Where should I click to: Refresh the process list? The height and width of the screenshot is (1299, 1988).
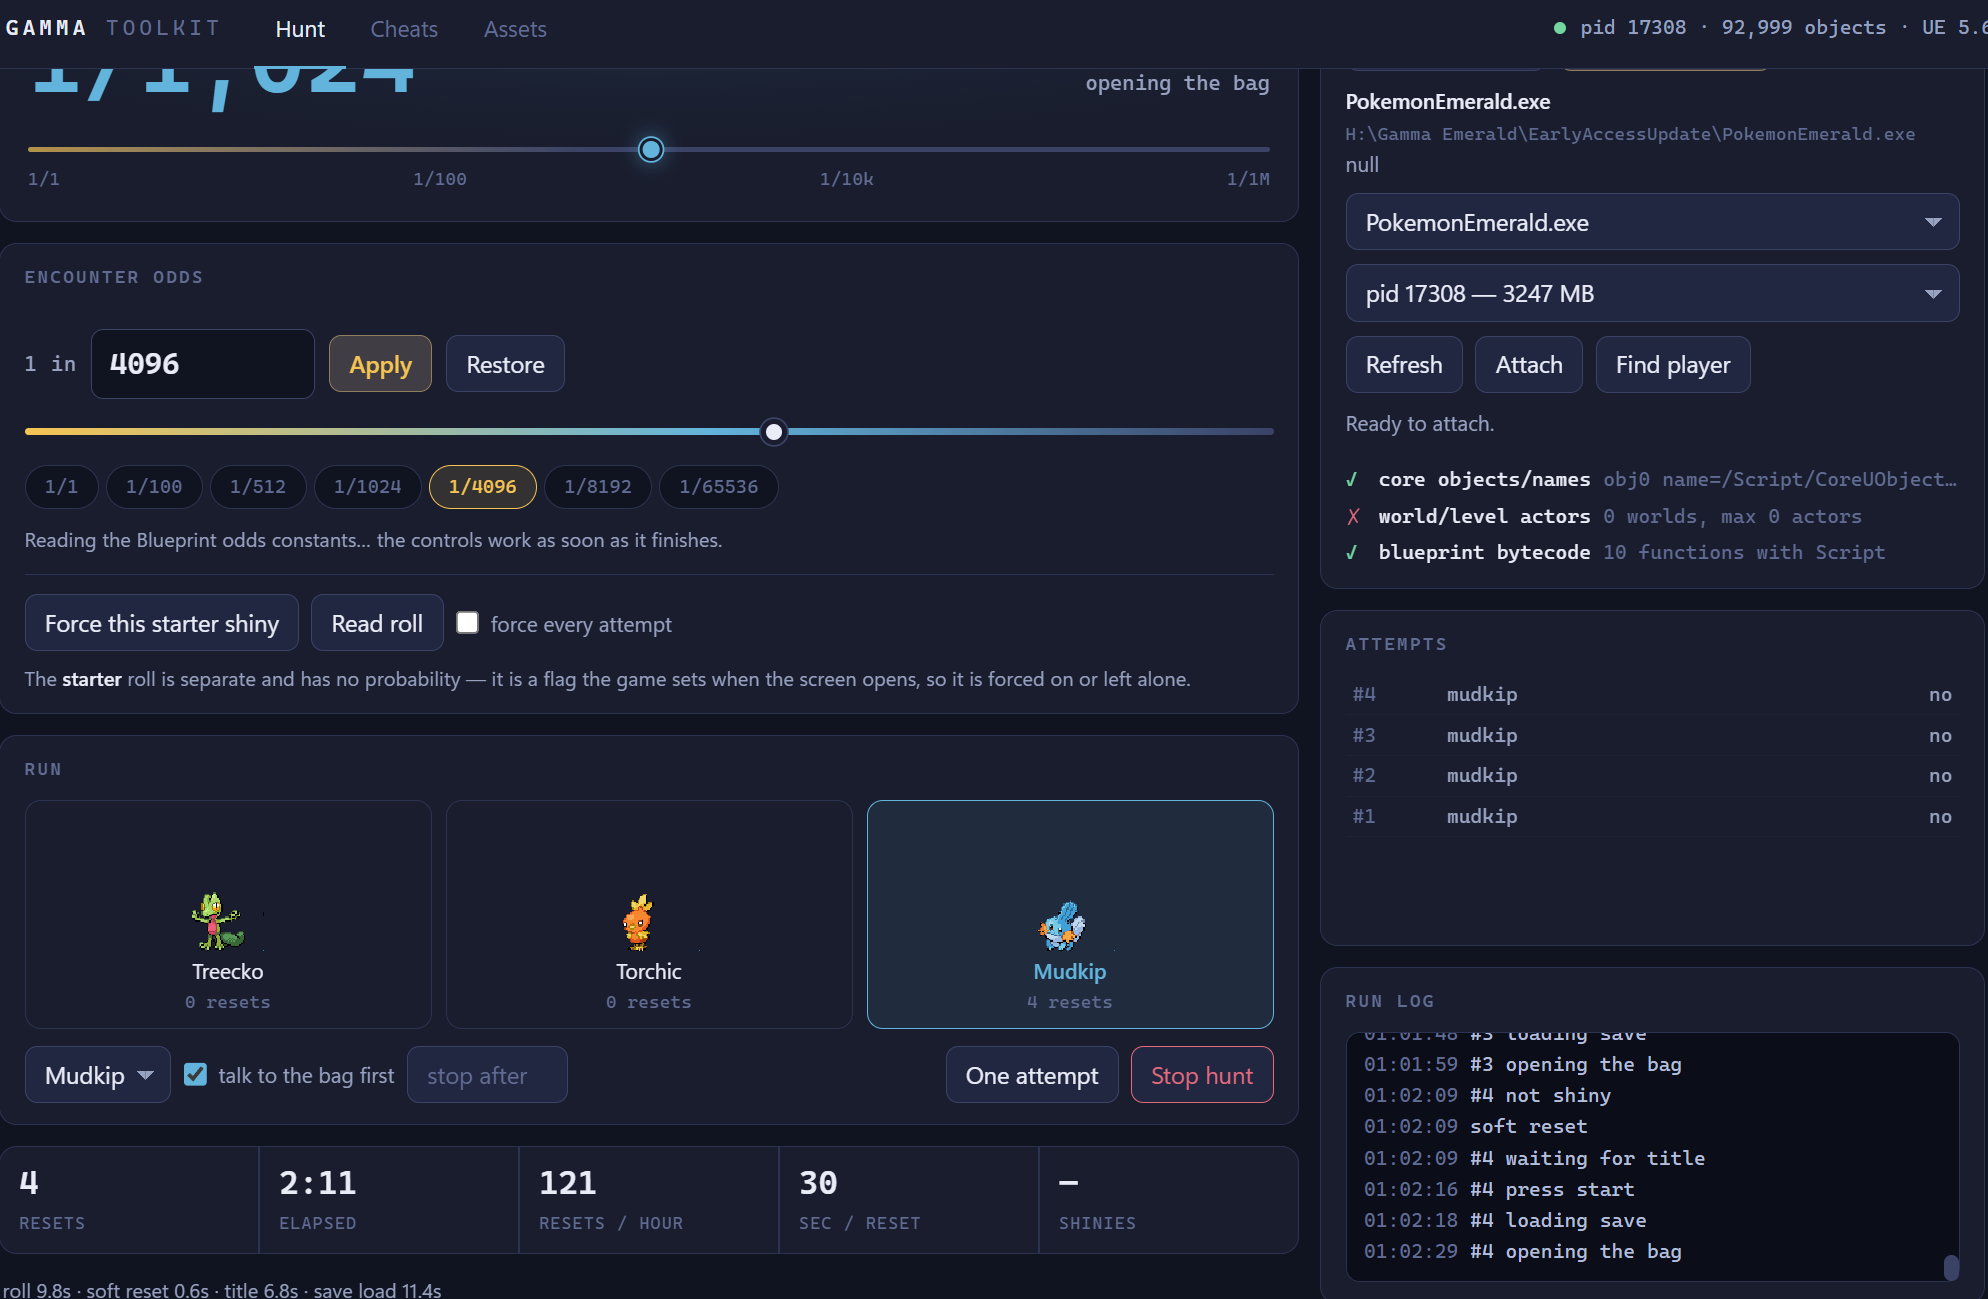click(x=1404, y=365)
